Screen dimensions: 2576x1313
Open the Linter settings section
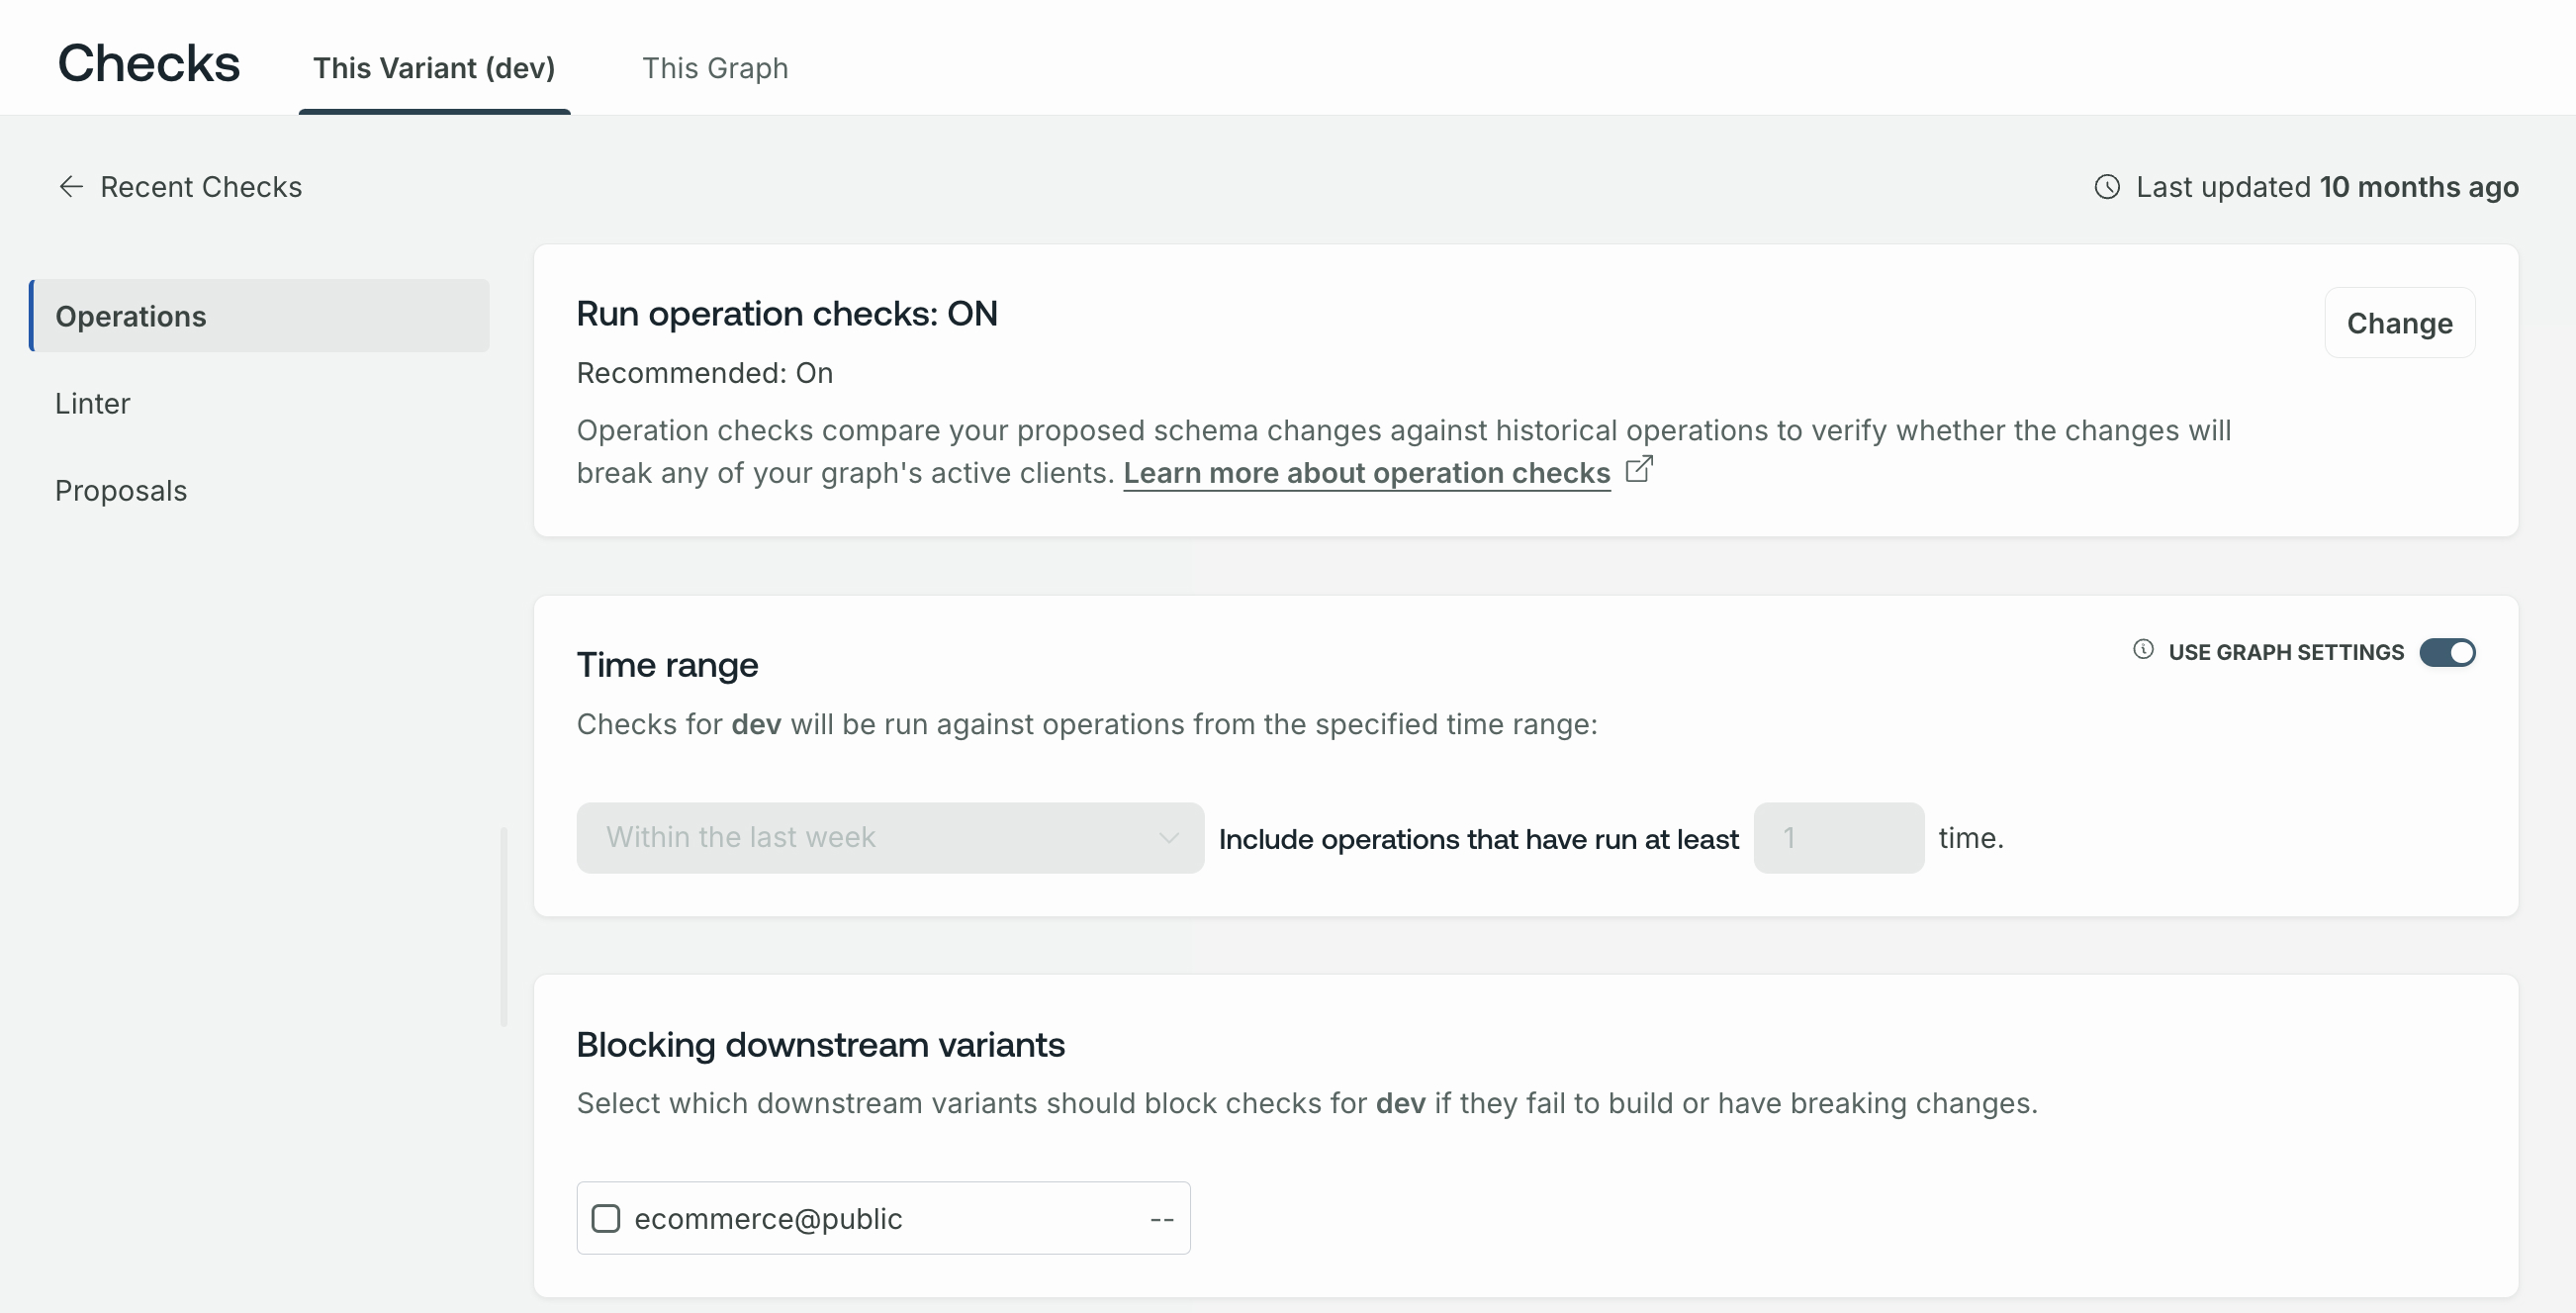click(92, 402)
